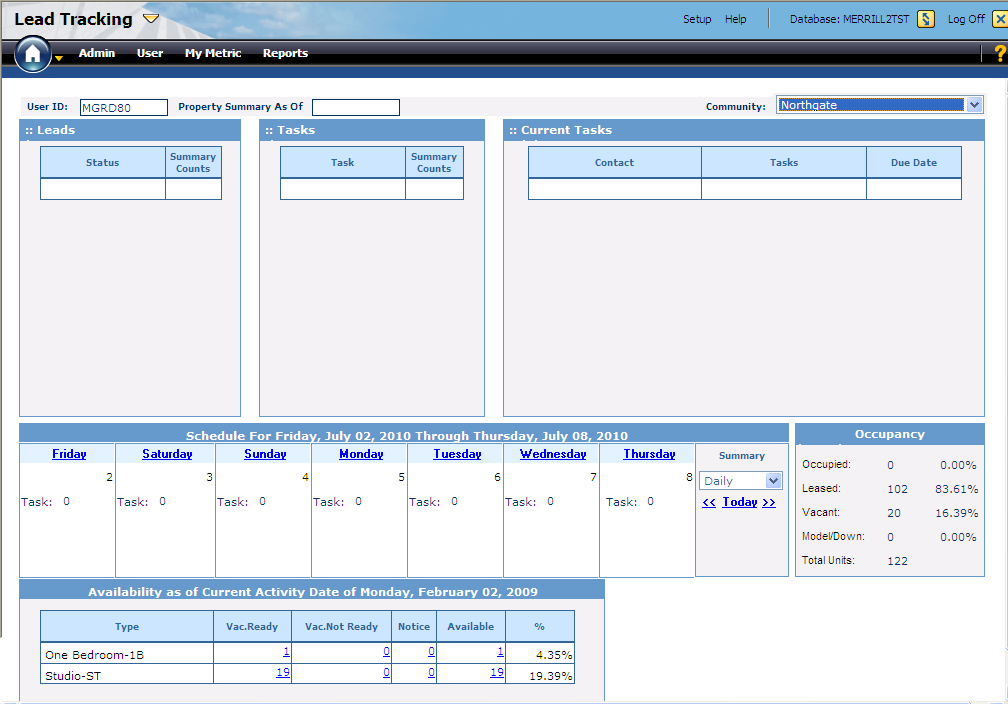This screenshot has height=704, width=1008.
Task: Open the Reports menu
Action: [285, 53]
